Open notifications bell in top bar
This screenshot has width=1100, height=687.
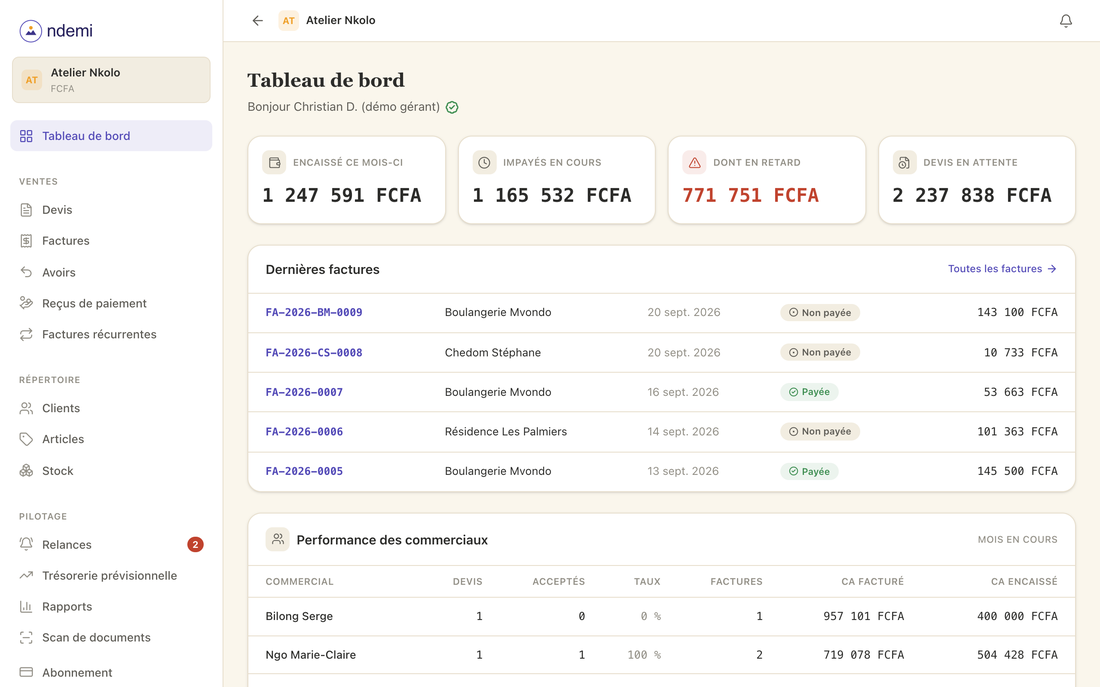(x=1066, y=20)
